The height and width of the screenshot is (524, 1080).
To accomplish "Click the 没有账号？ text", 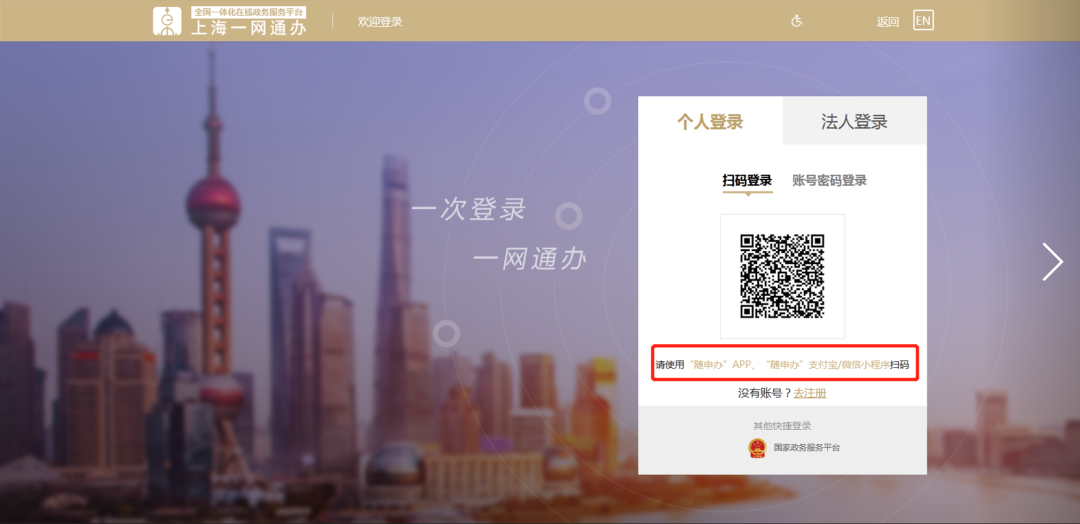I will tap(765, 393).
